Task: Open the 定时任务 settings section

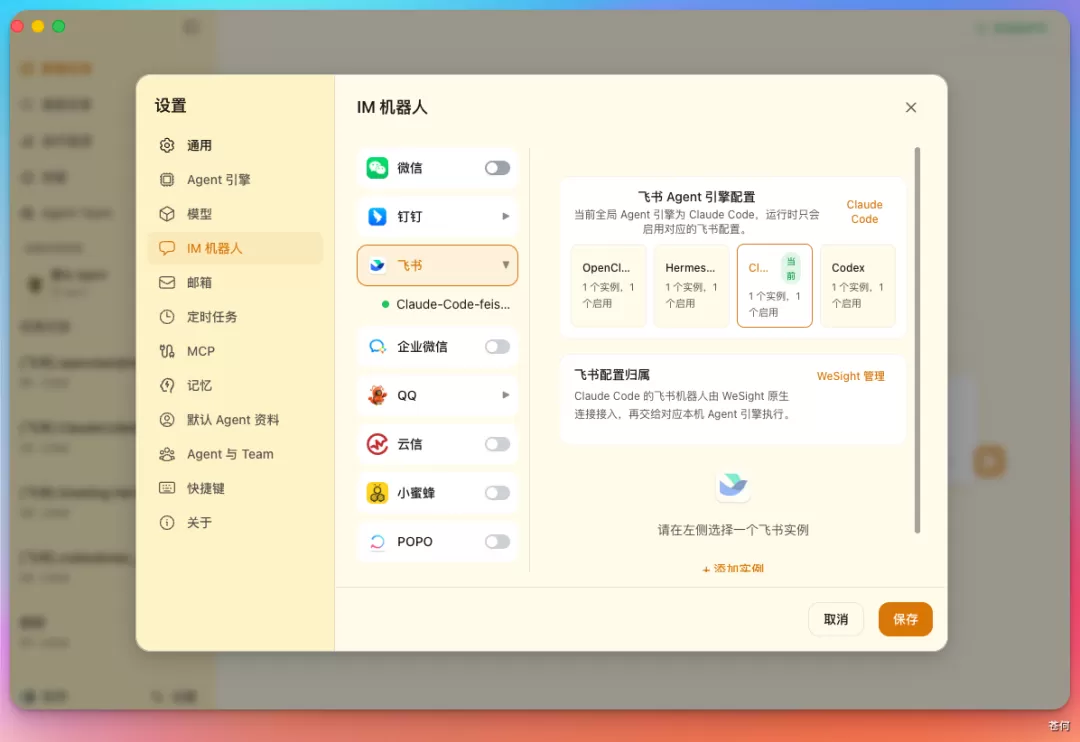Action: coord(235,317)
